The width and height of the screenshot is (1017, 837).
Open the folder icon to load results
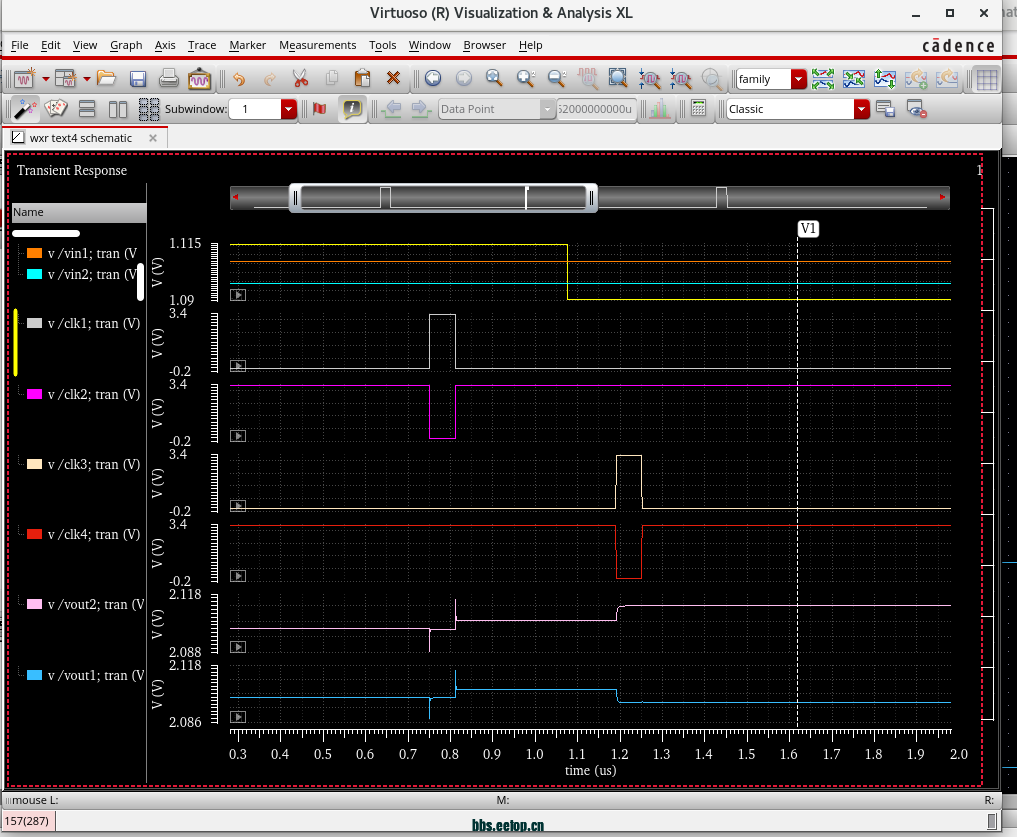click(106, 79)
